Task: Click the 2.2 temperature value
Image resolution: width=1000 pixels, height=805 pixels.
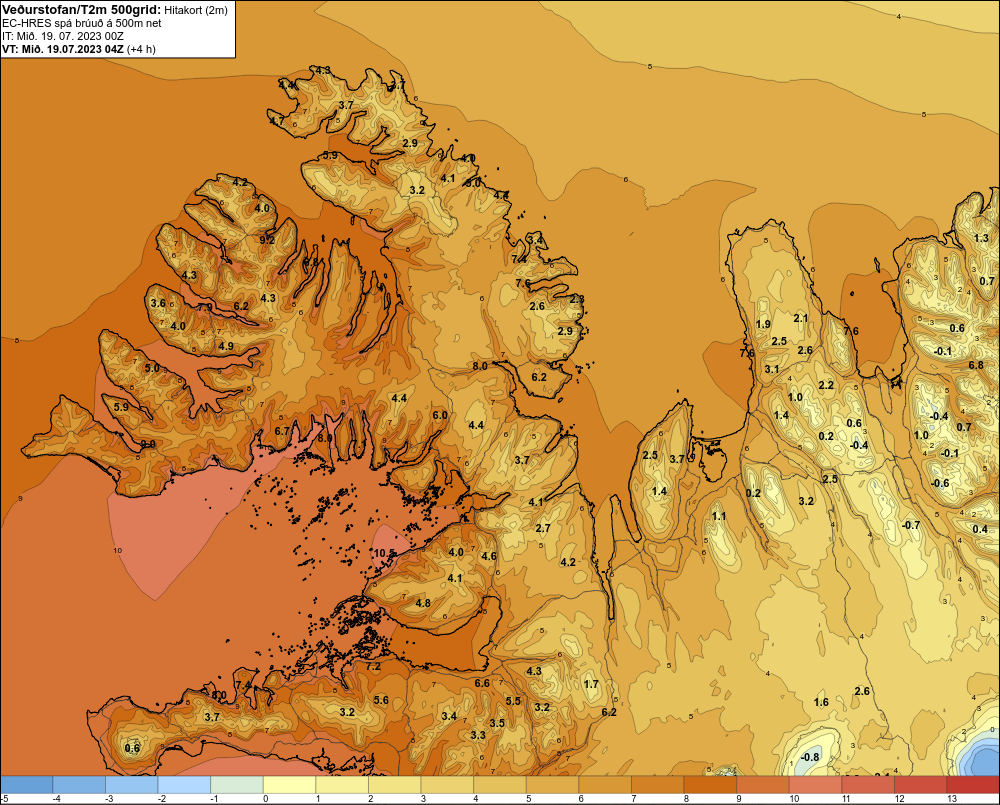Action: coord(826,385)
